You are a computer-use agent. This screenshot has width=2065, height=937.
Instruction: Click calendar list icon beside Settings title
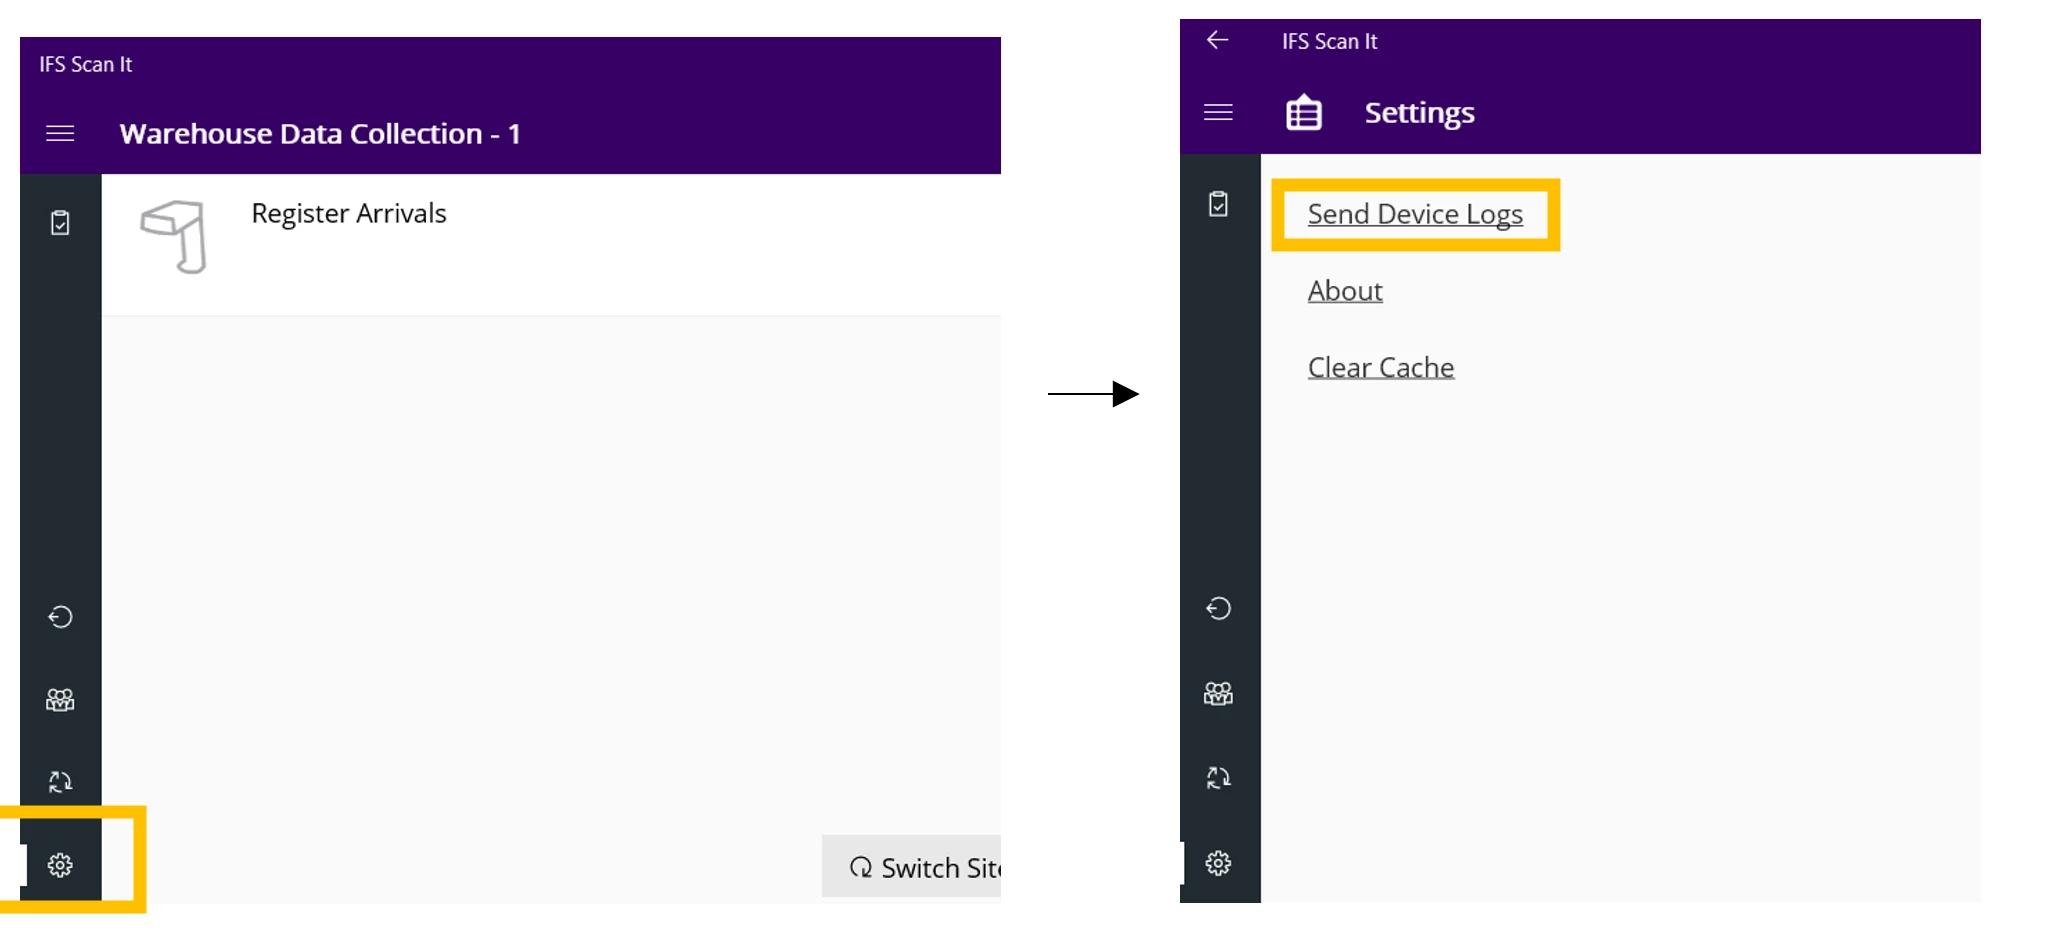(1303, 112)
